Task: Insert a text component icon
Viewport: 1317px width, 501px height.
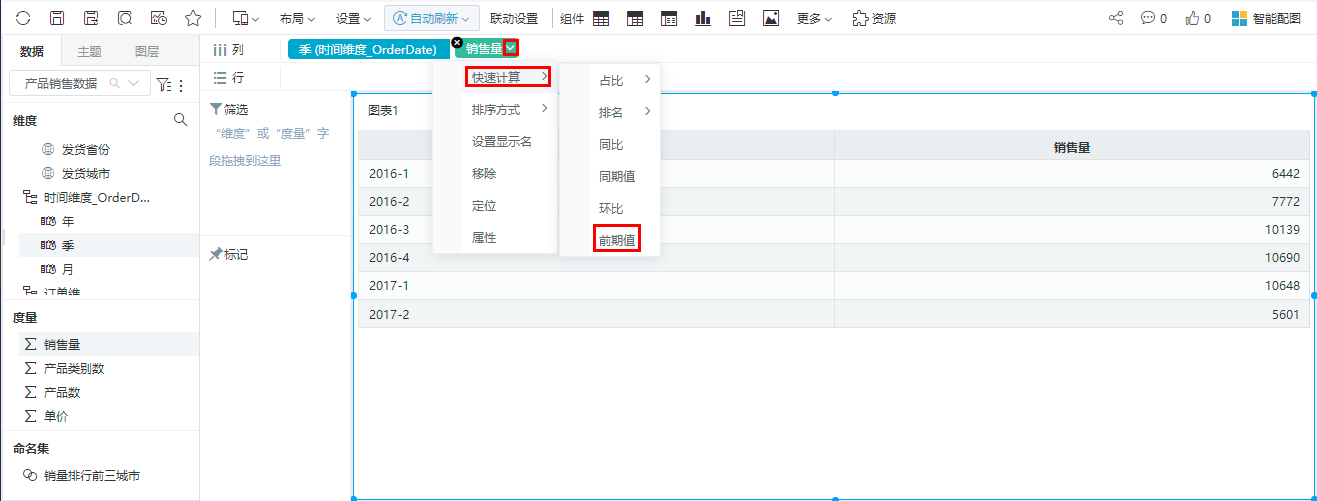Action: pyautogui.click(x=737, y=18)
